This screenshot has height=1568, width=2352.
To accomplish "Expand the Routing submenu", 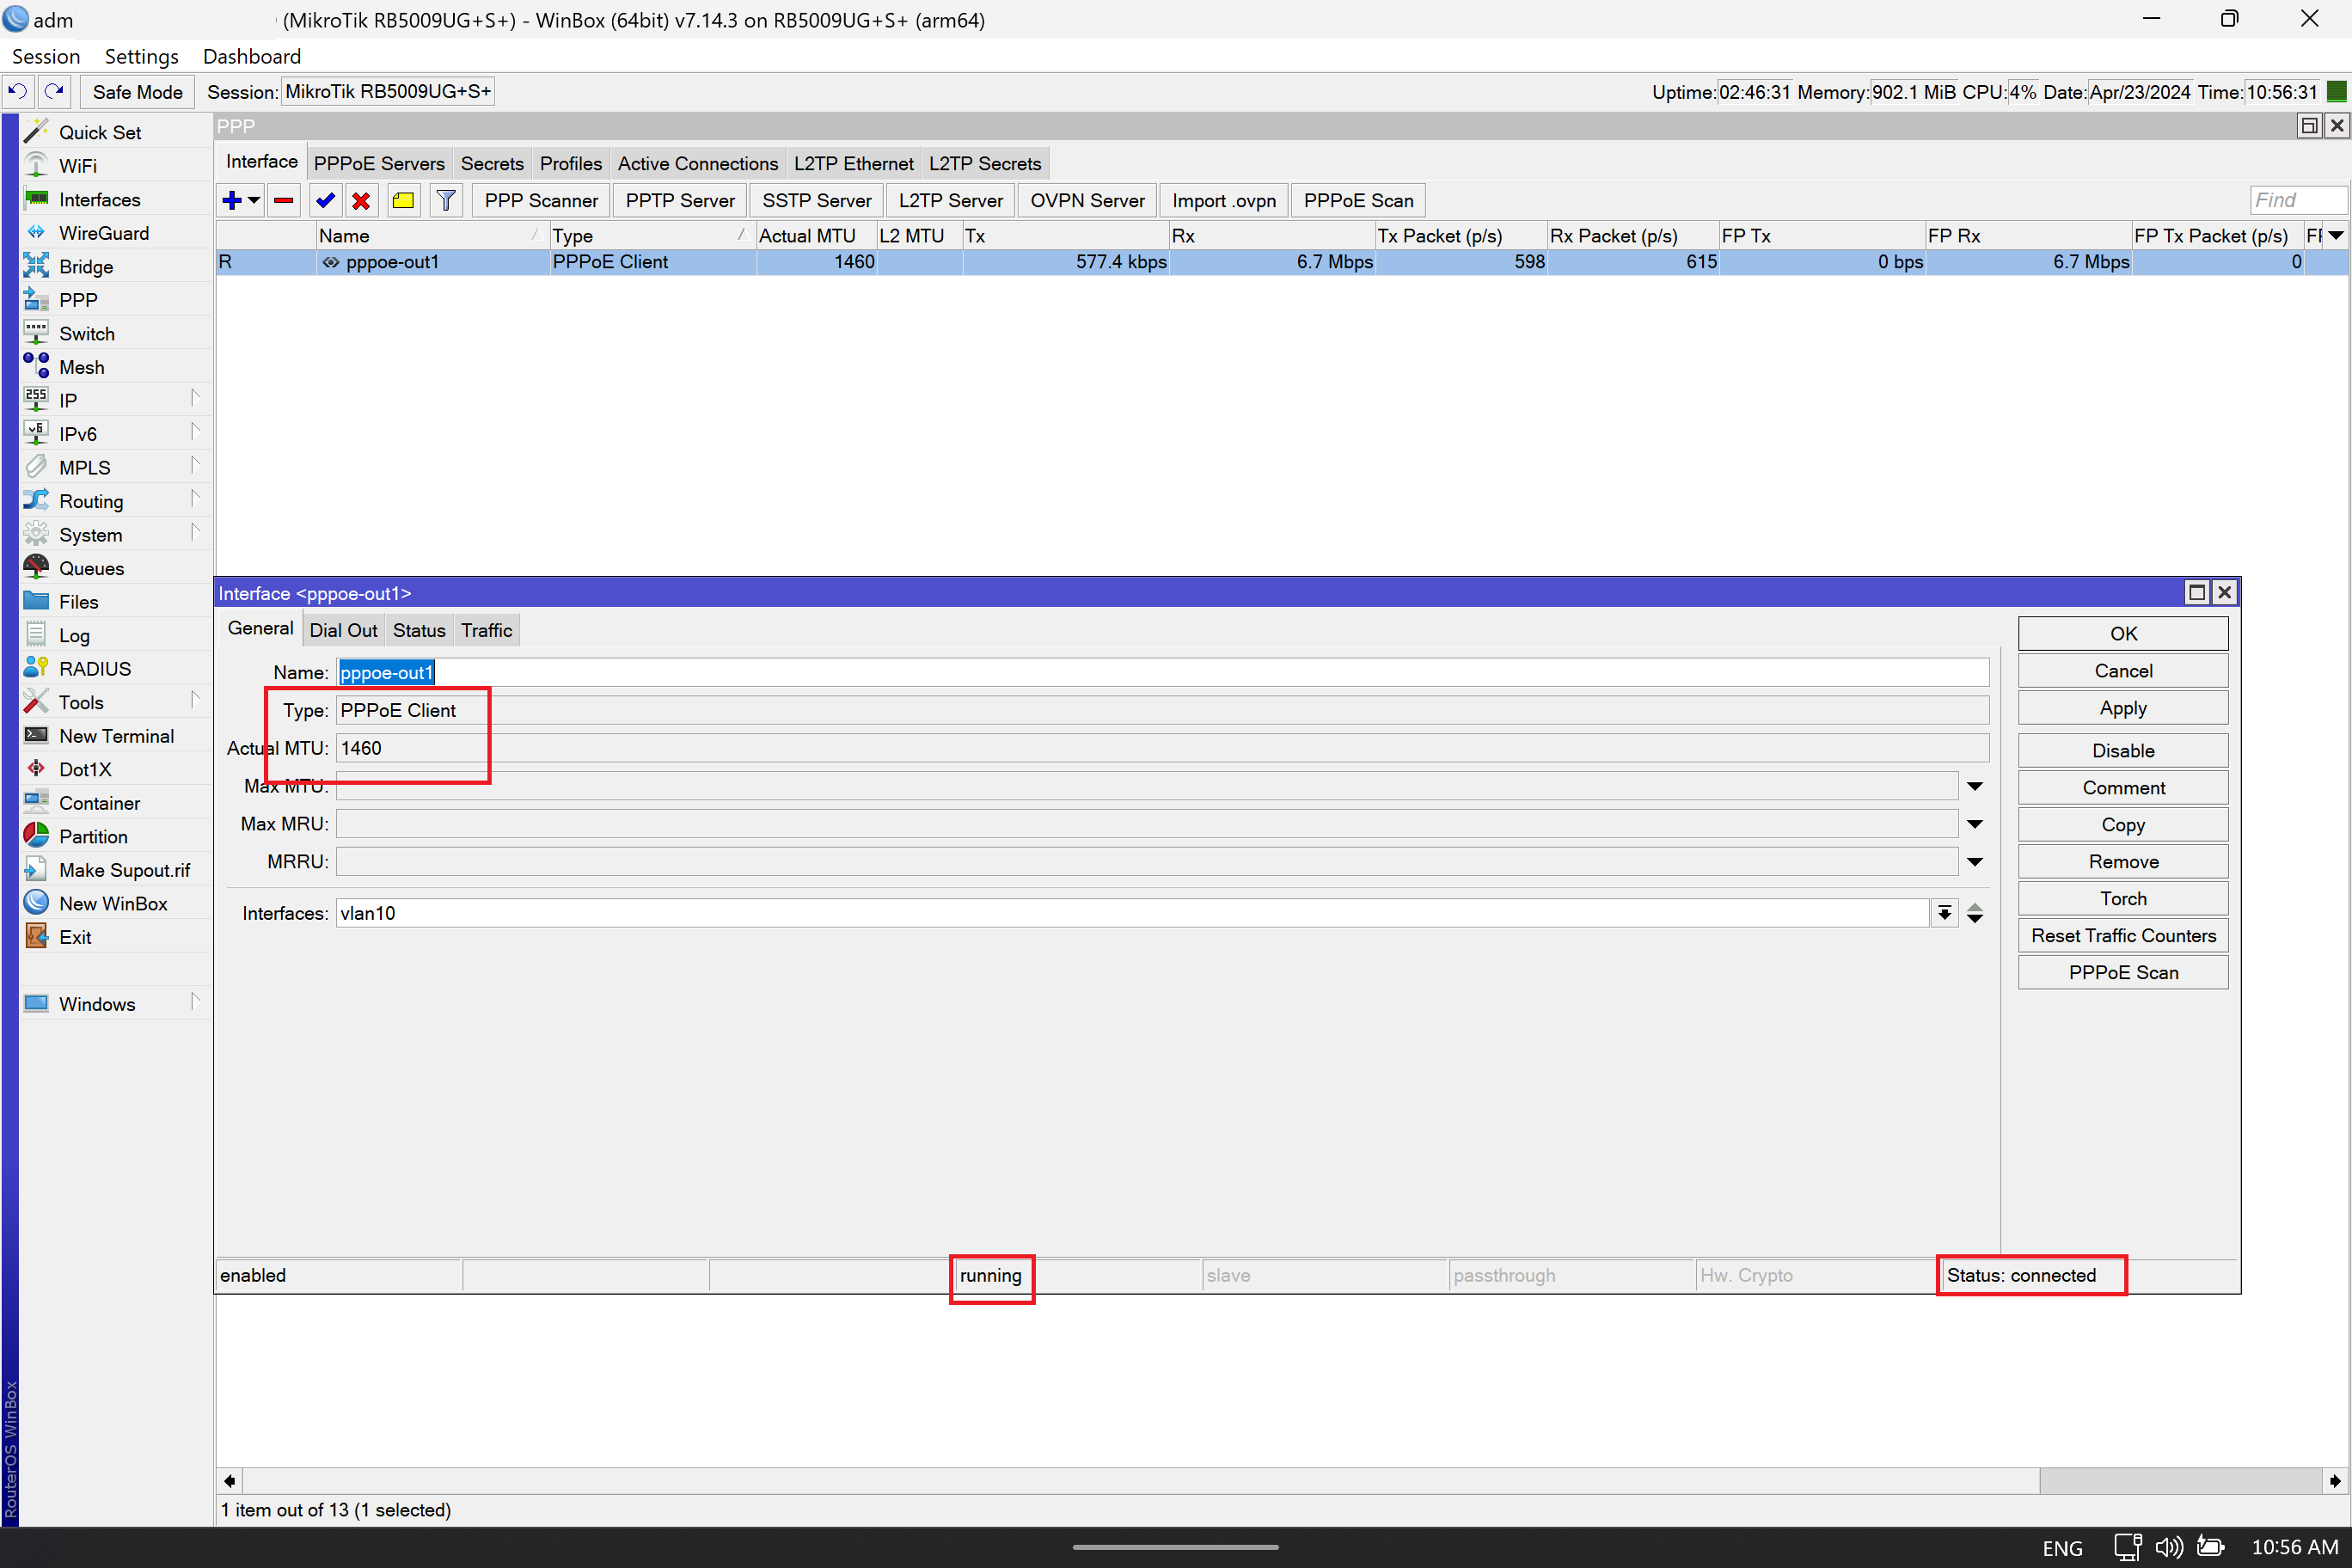I will coord(196,499).
